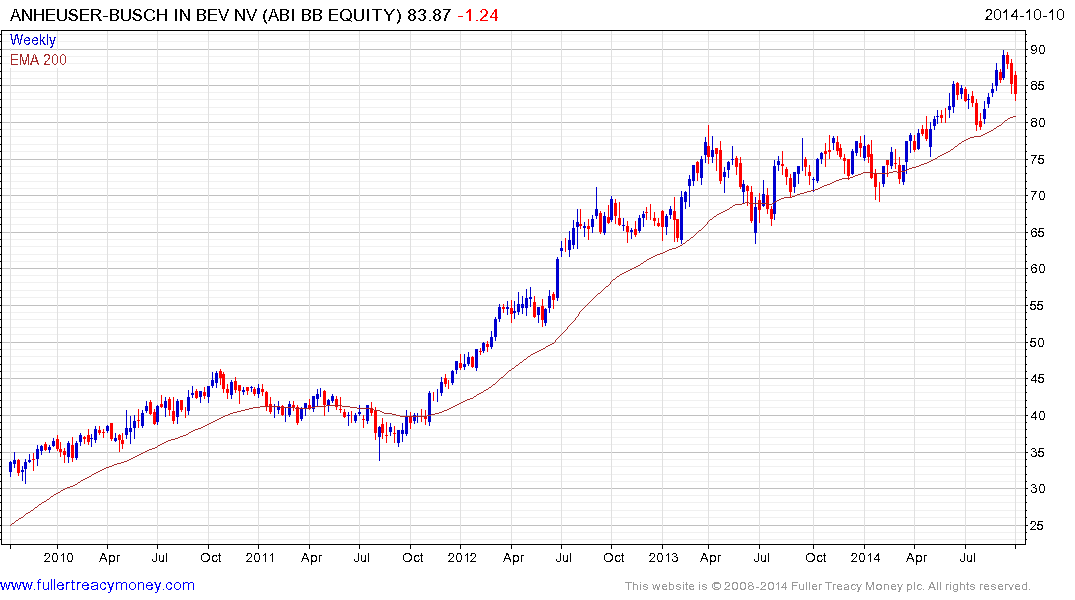
Task: Click the 2013 year label on time axis
Action: pos(663,557)
